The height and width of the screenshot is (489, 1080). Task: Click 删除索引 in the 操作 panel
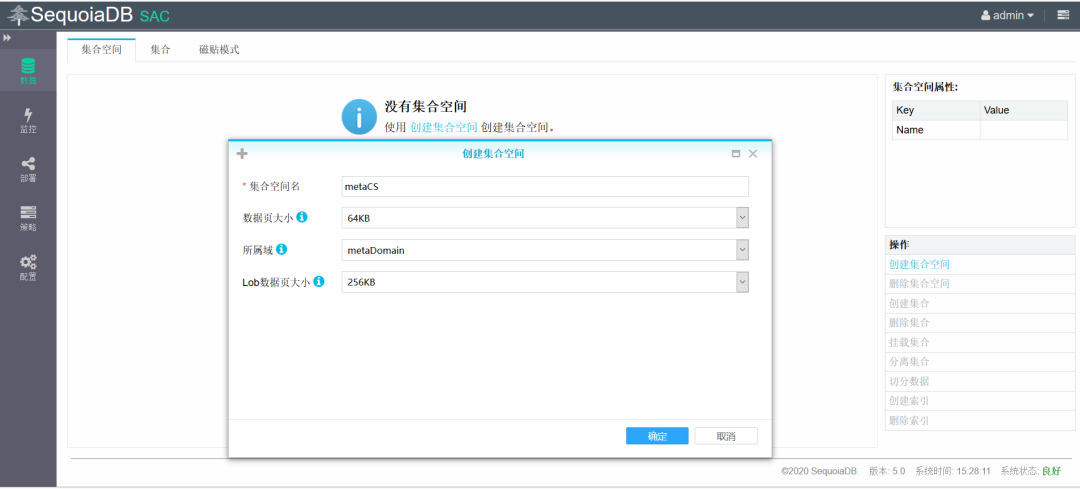coord(909,420)
